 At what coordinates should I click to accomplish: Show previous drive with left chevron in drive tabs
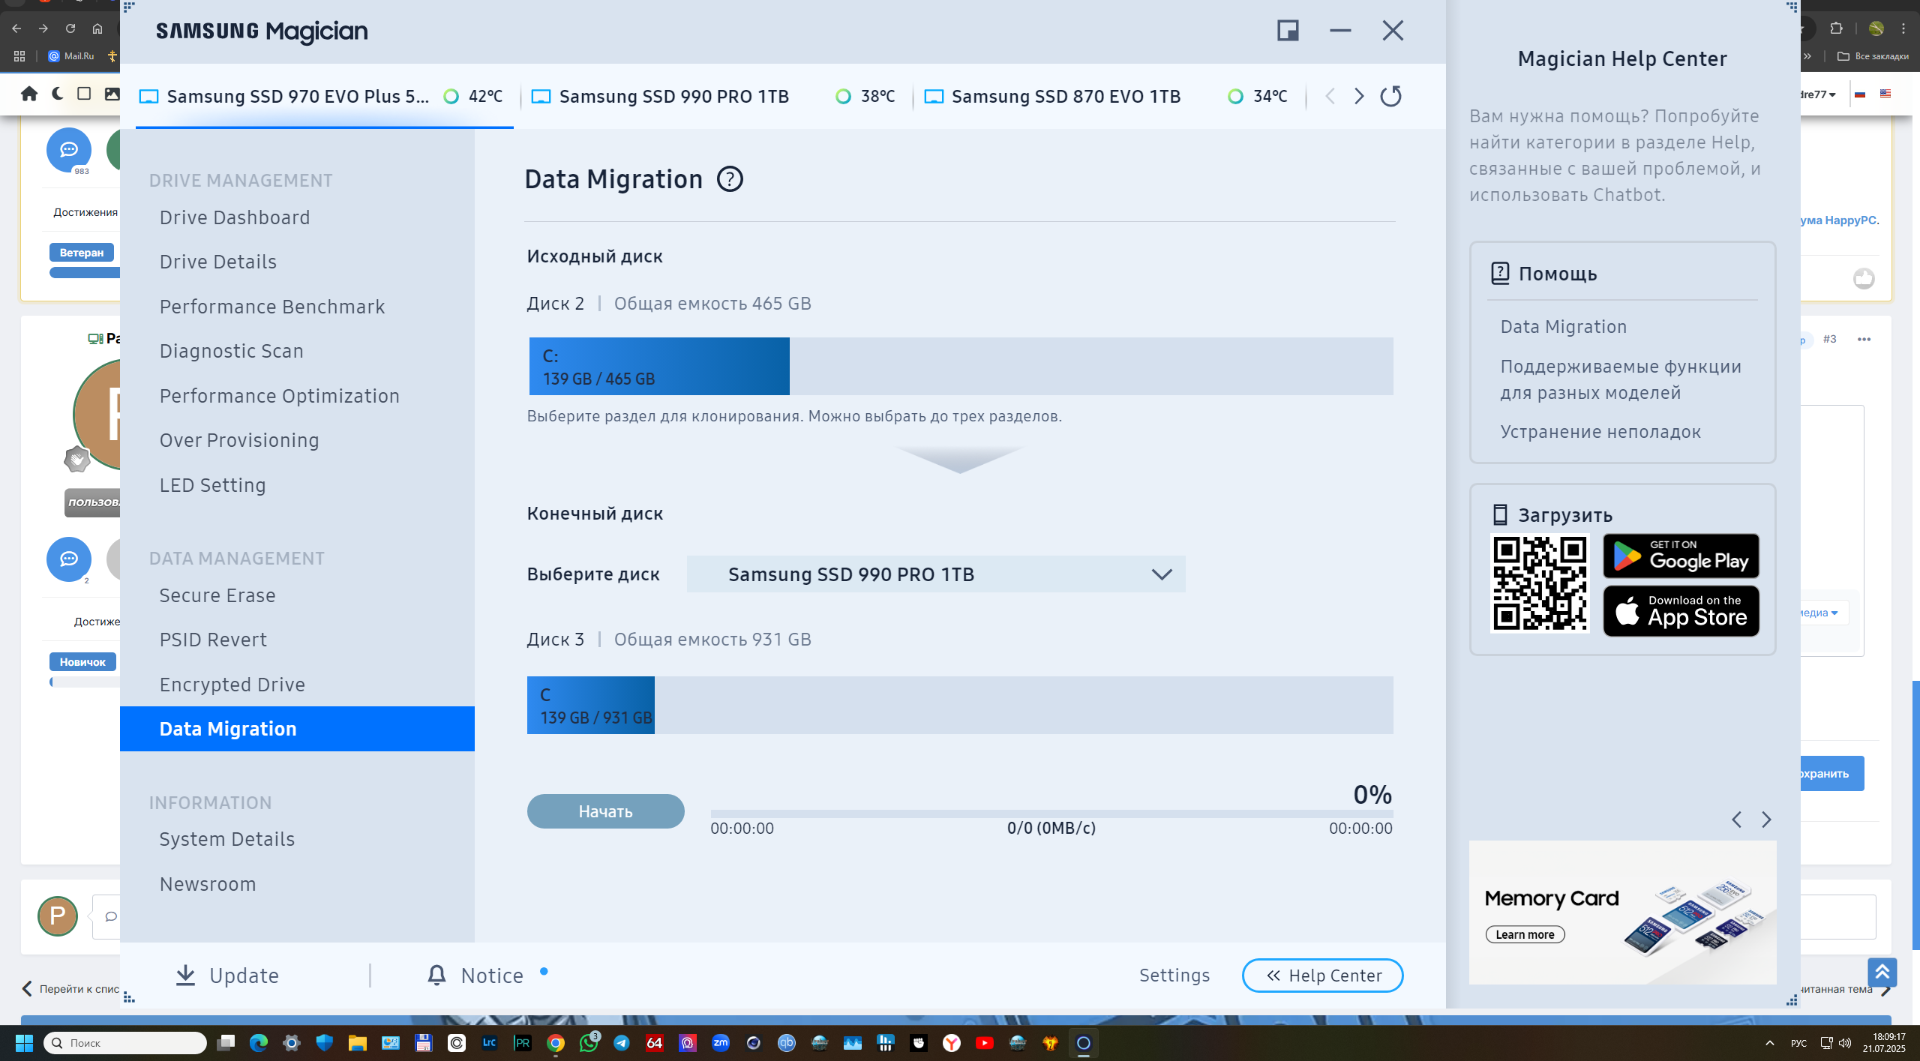click(x=1329, y=96)
